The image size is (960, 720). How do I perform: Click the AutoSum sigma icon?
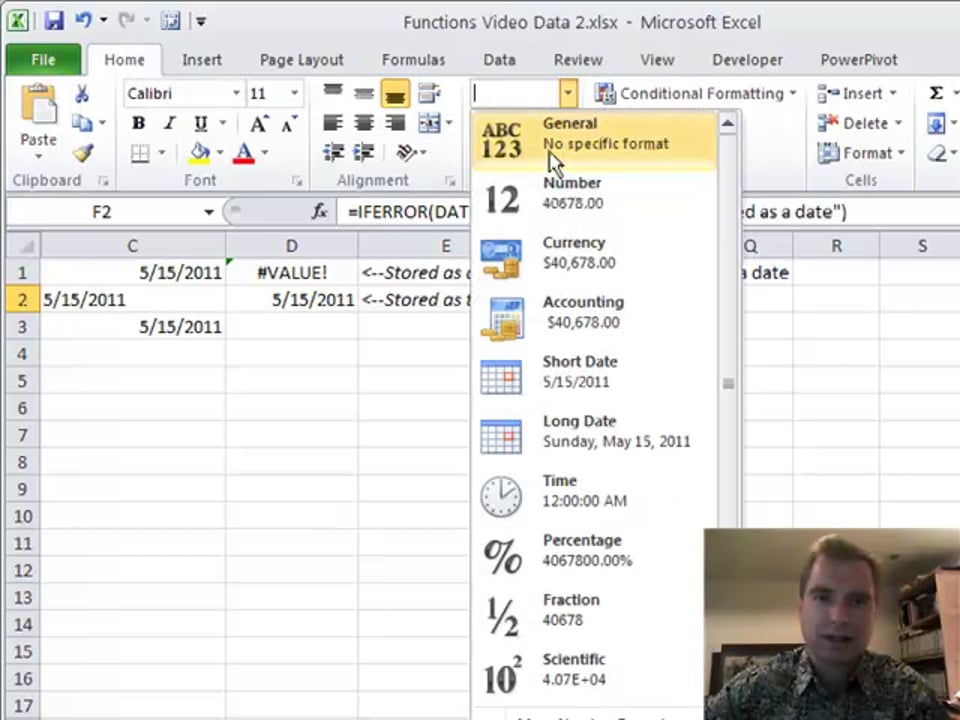point(936,93)
